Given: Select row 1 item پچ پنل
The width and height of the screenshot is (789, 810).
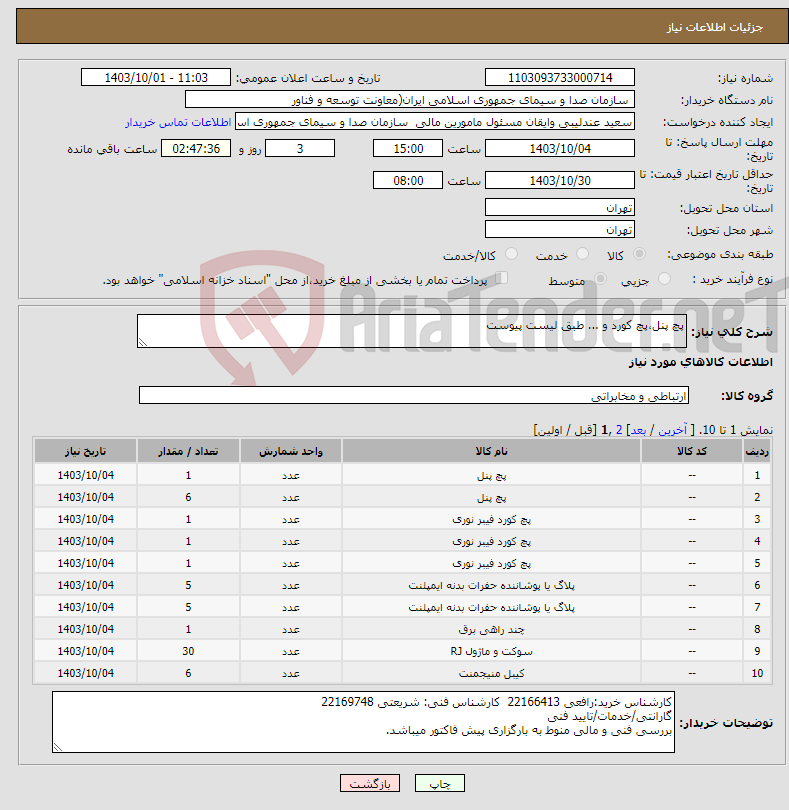Looking at the screenshot, I should (x=491, y=475).
